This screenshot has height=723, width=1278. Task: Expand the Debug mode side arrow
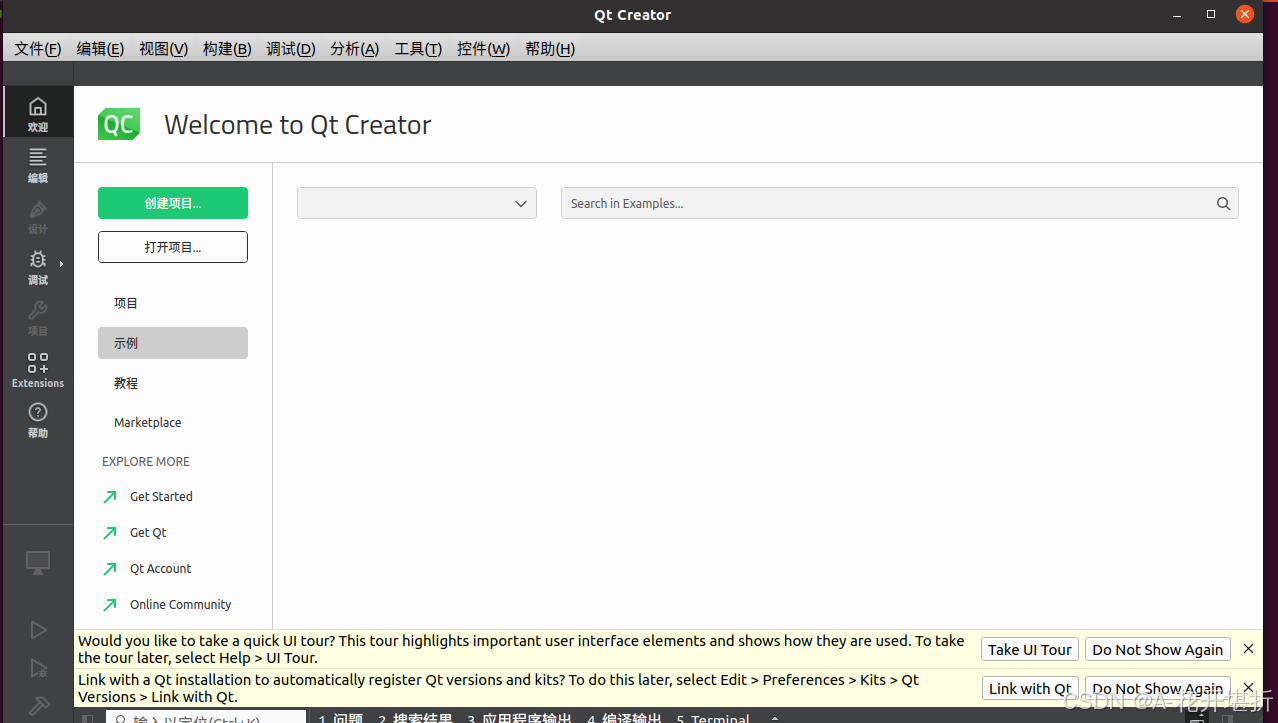click(61, 264)
